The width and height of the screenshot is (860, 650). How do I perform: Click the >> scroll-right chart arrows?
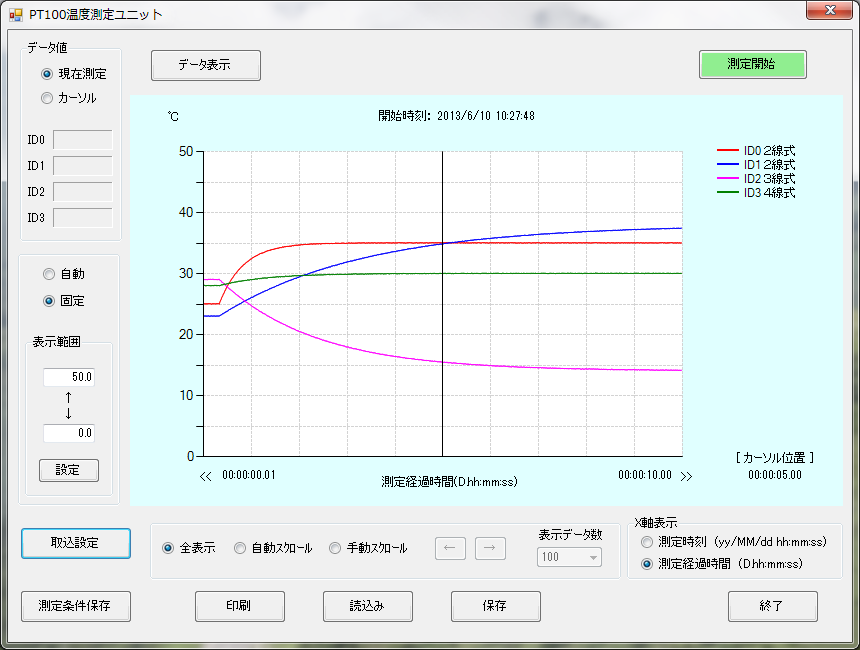pos(686,476)
